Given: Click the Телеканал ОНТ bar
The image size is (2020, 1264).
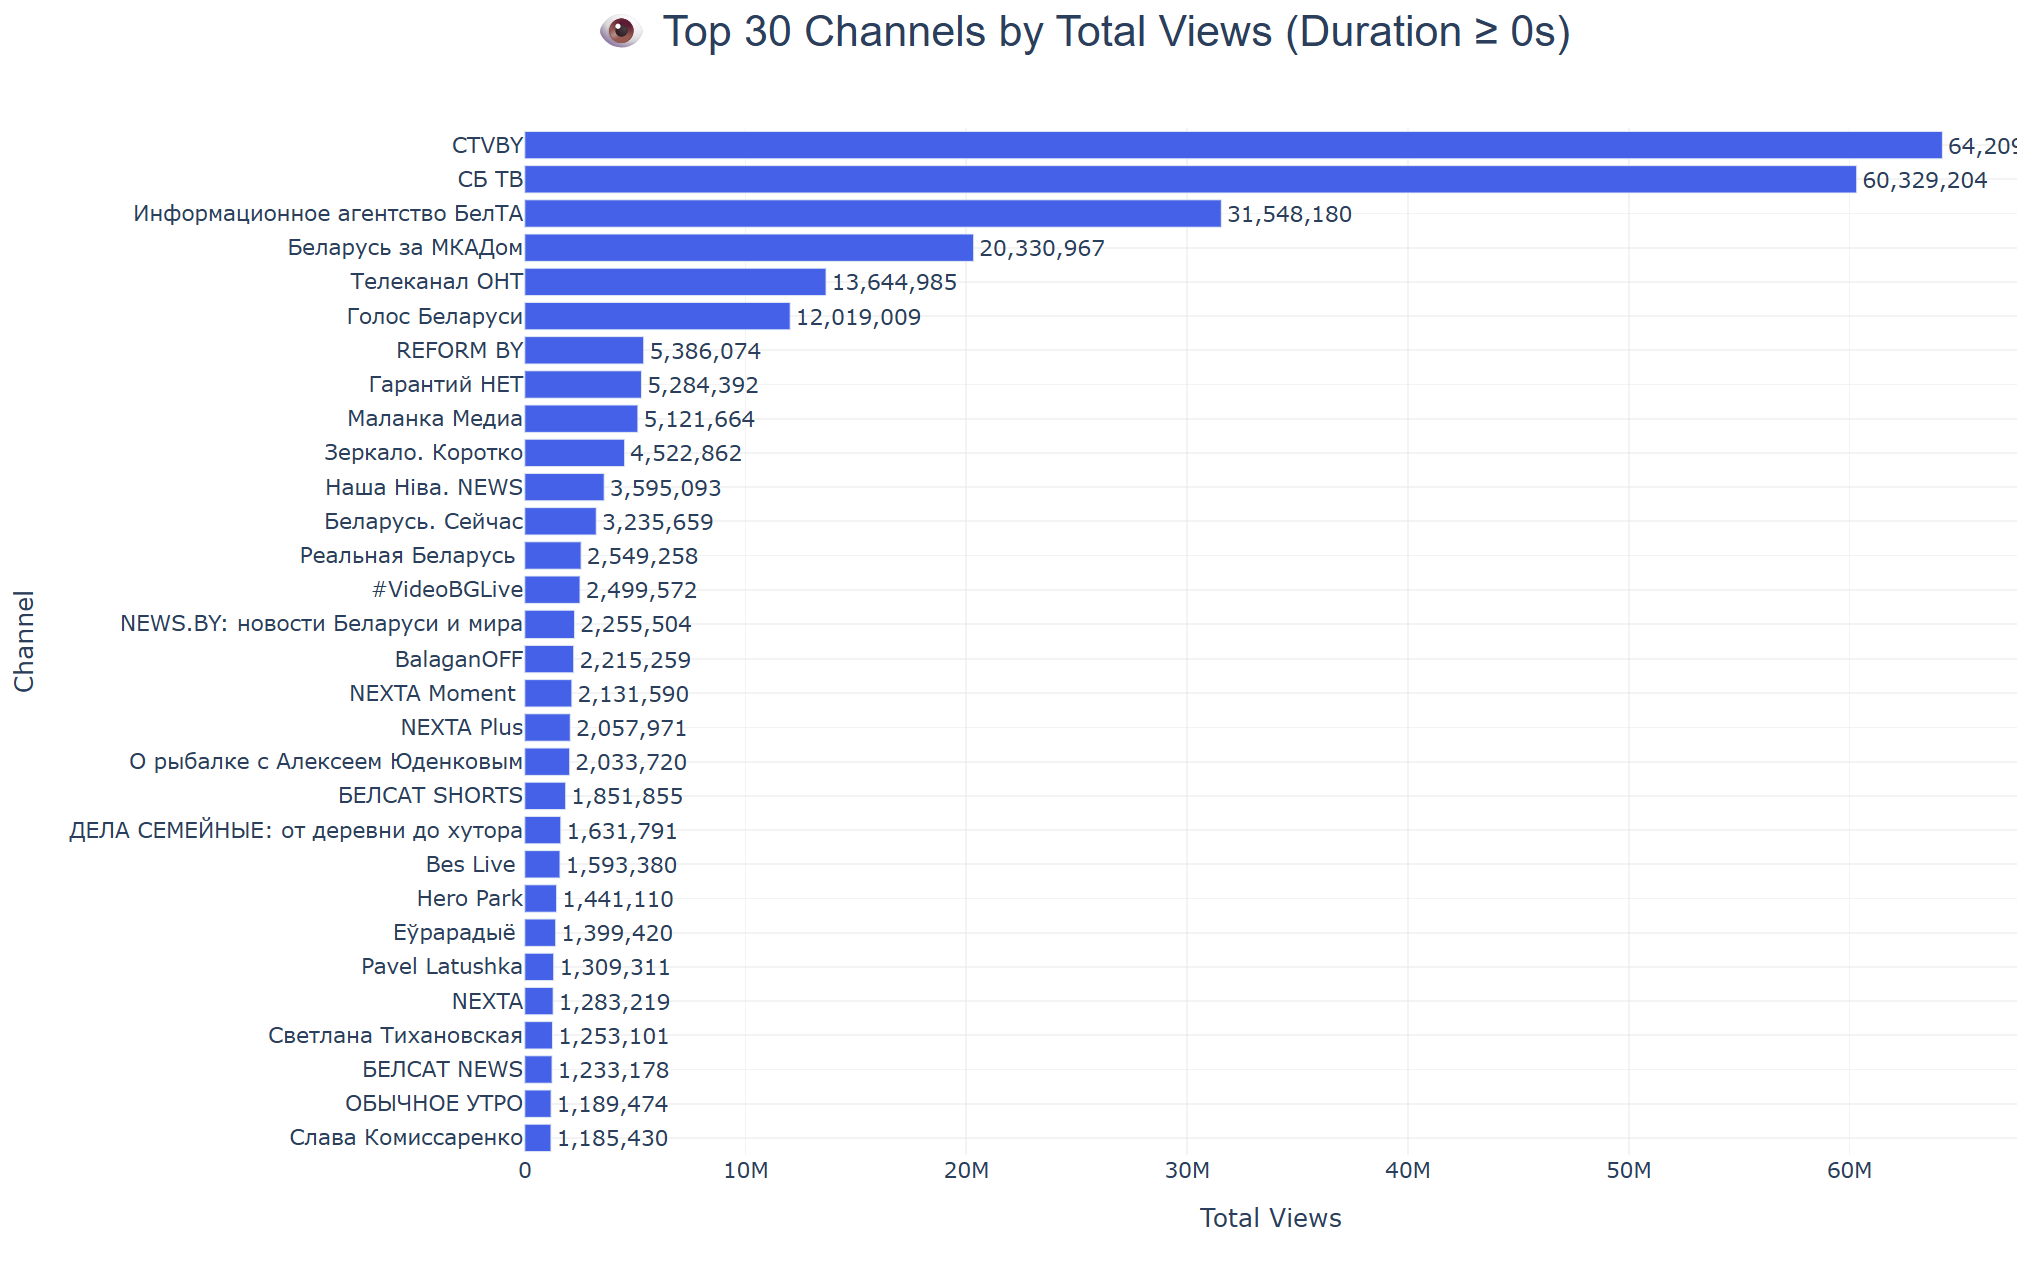Looking at the screenshot, I should (x=675, y=282).
